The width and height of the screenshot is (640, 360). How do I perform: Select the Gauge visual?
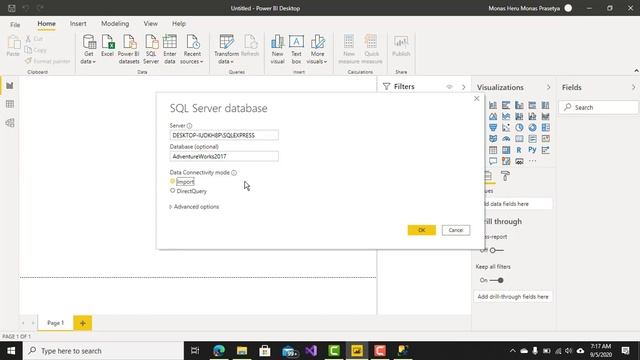(506, 139)
